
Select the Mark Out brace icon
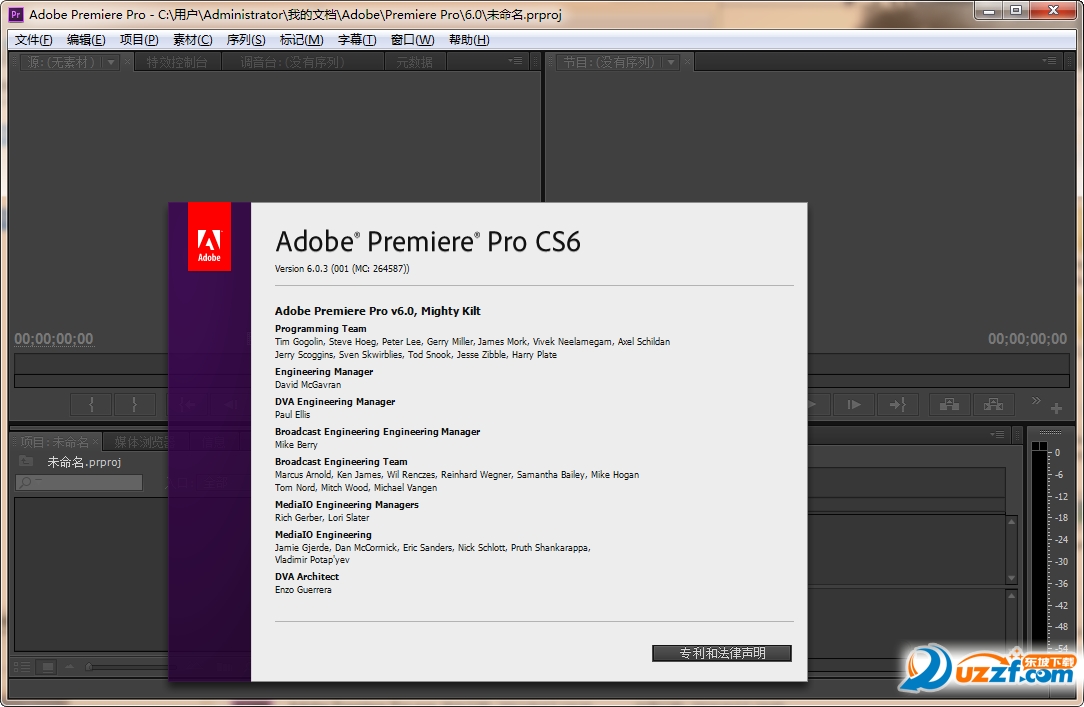[135, 403]
